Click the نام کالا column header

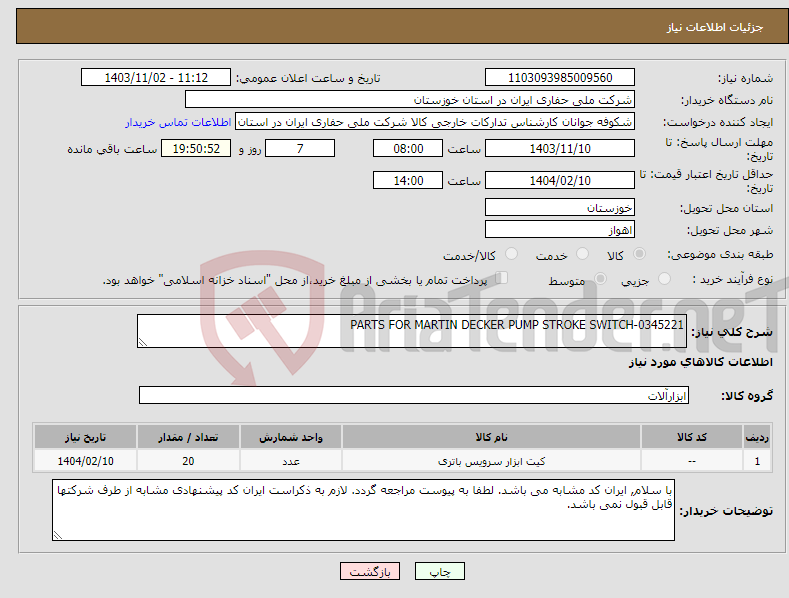click(x=491, y=437)
